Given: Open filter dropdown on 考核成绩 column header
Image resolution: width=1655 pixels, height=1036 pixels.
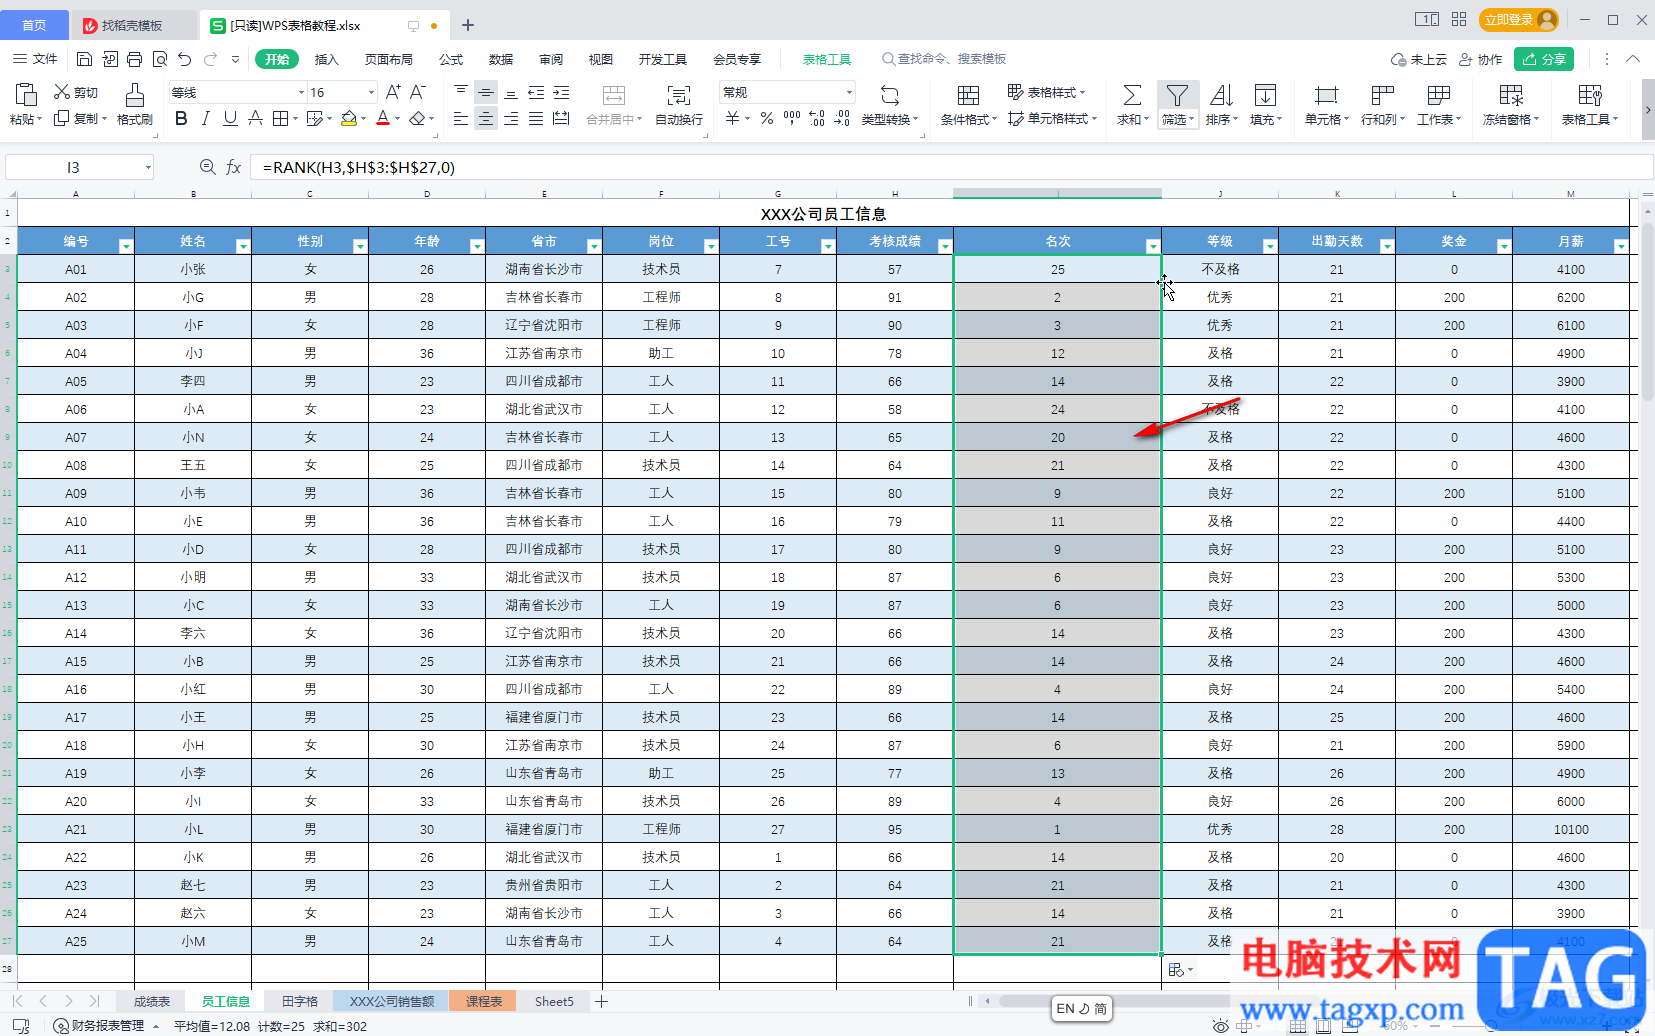Looking at the screenshot, I should point(944,246).
